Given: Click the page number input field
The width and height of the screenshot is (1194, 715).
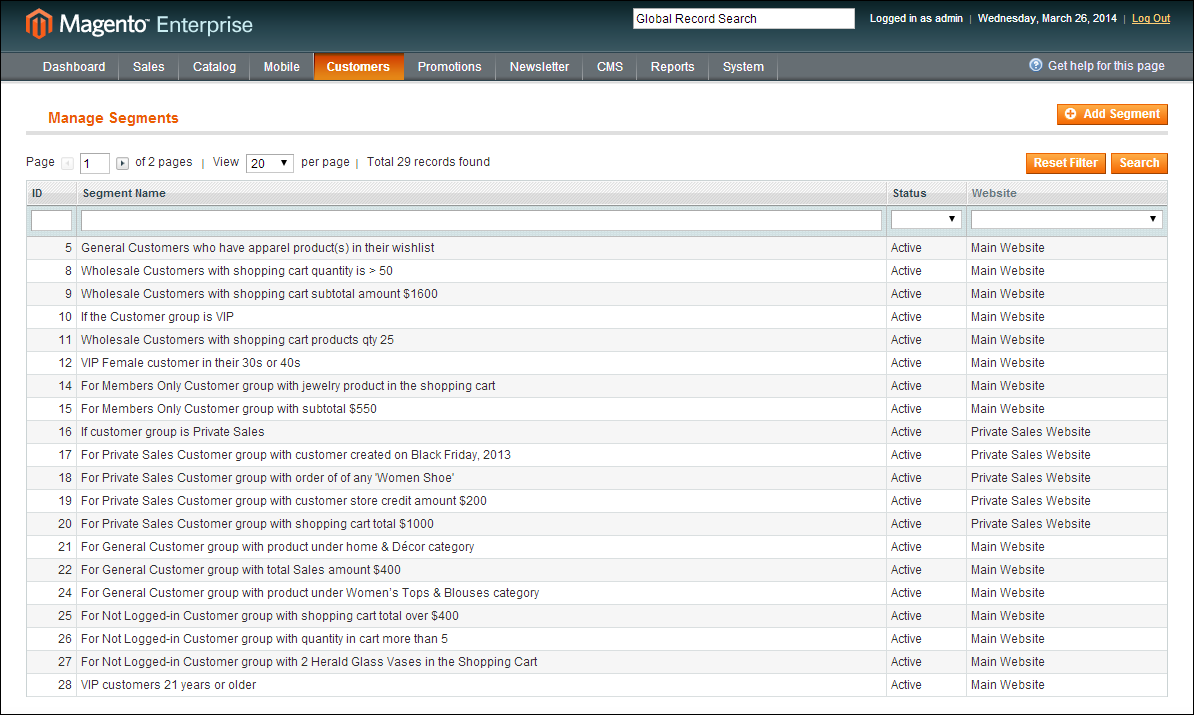Looking at the screenshot, I should pyautogui.click(x=94, y=163).
